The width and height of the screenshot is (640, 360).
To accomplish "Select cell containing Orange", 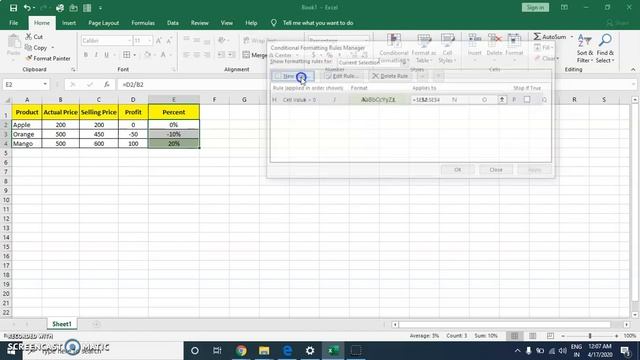I will click(27, 134).
